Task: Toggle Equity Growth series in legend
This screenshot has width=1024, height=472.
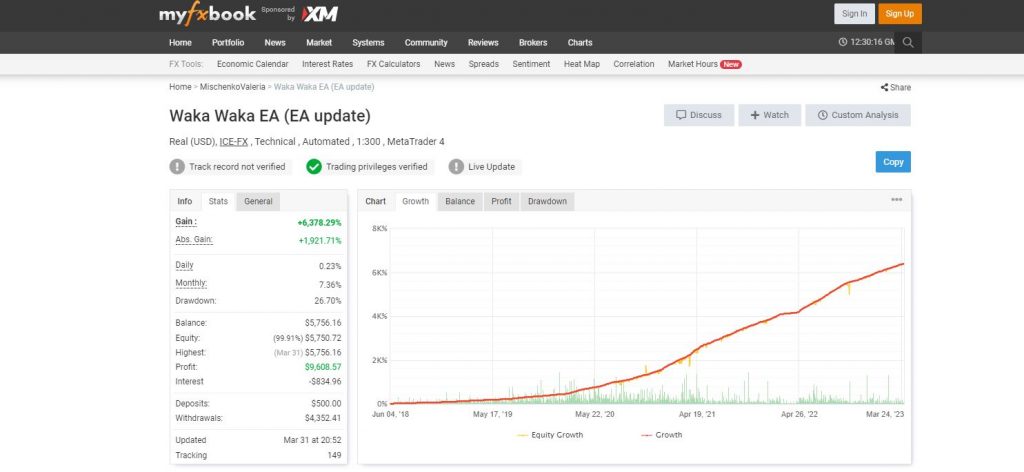Action: pos(550,435)
